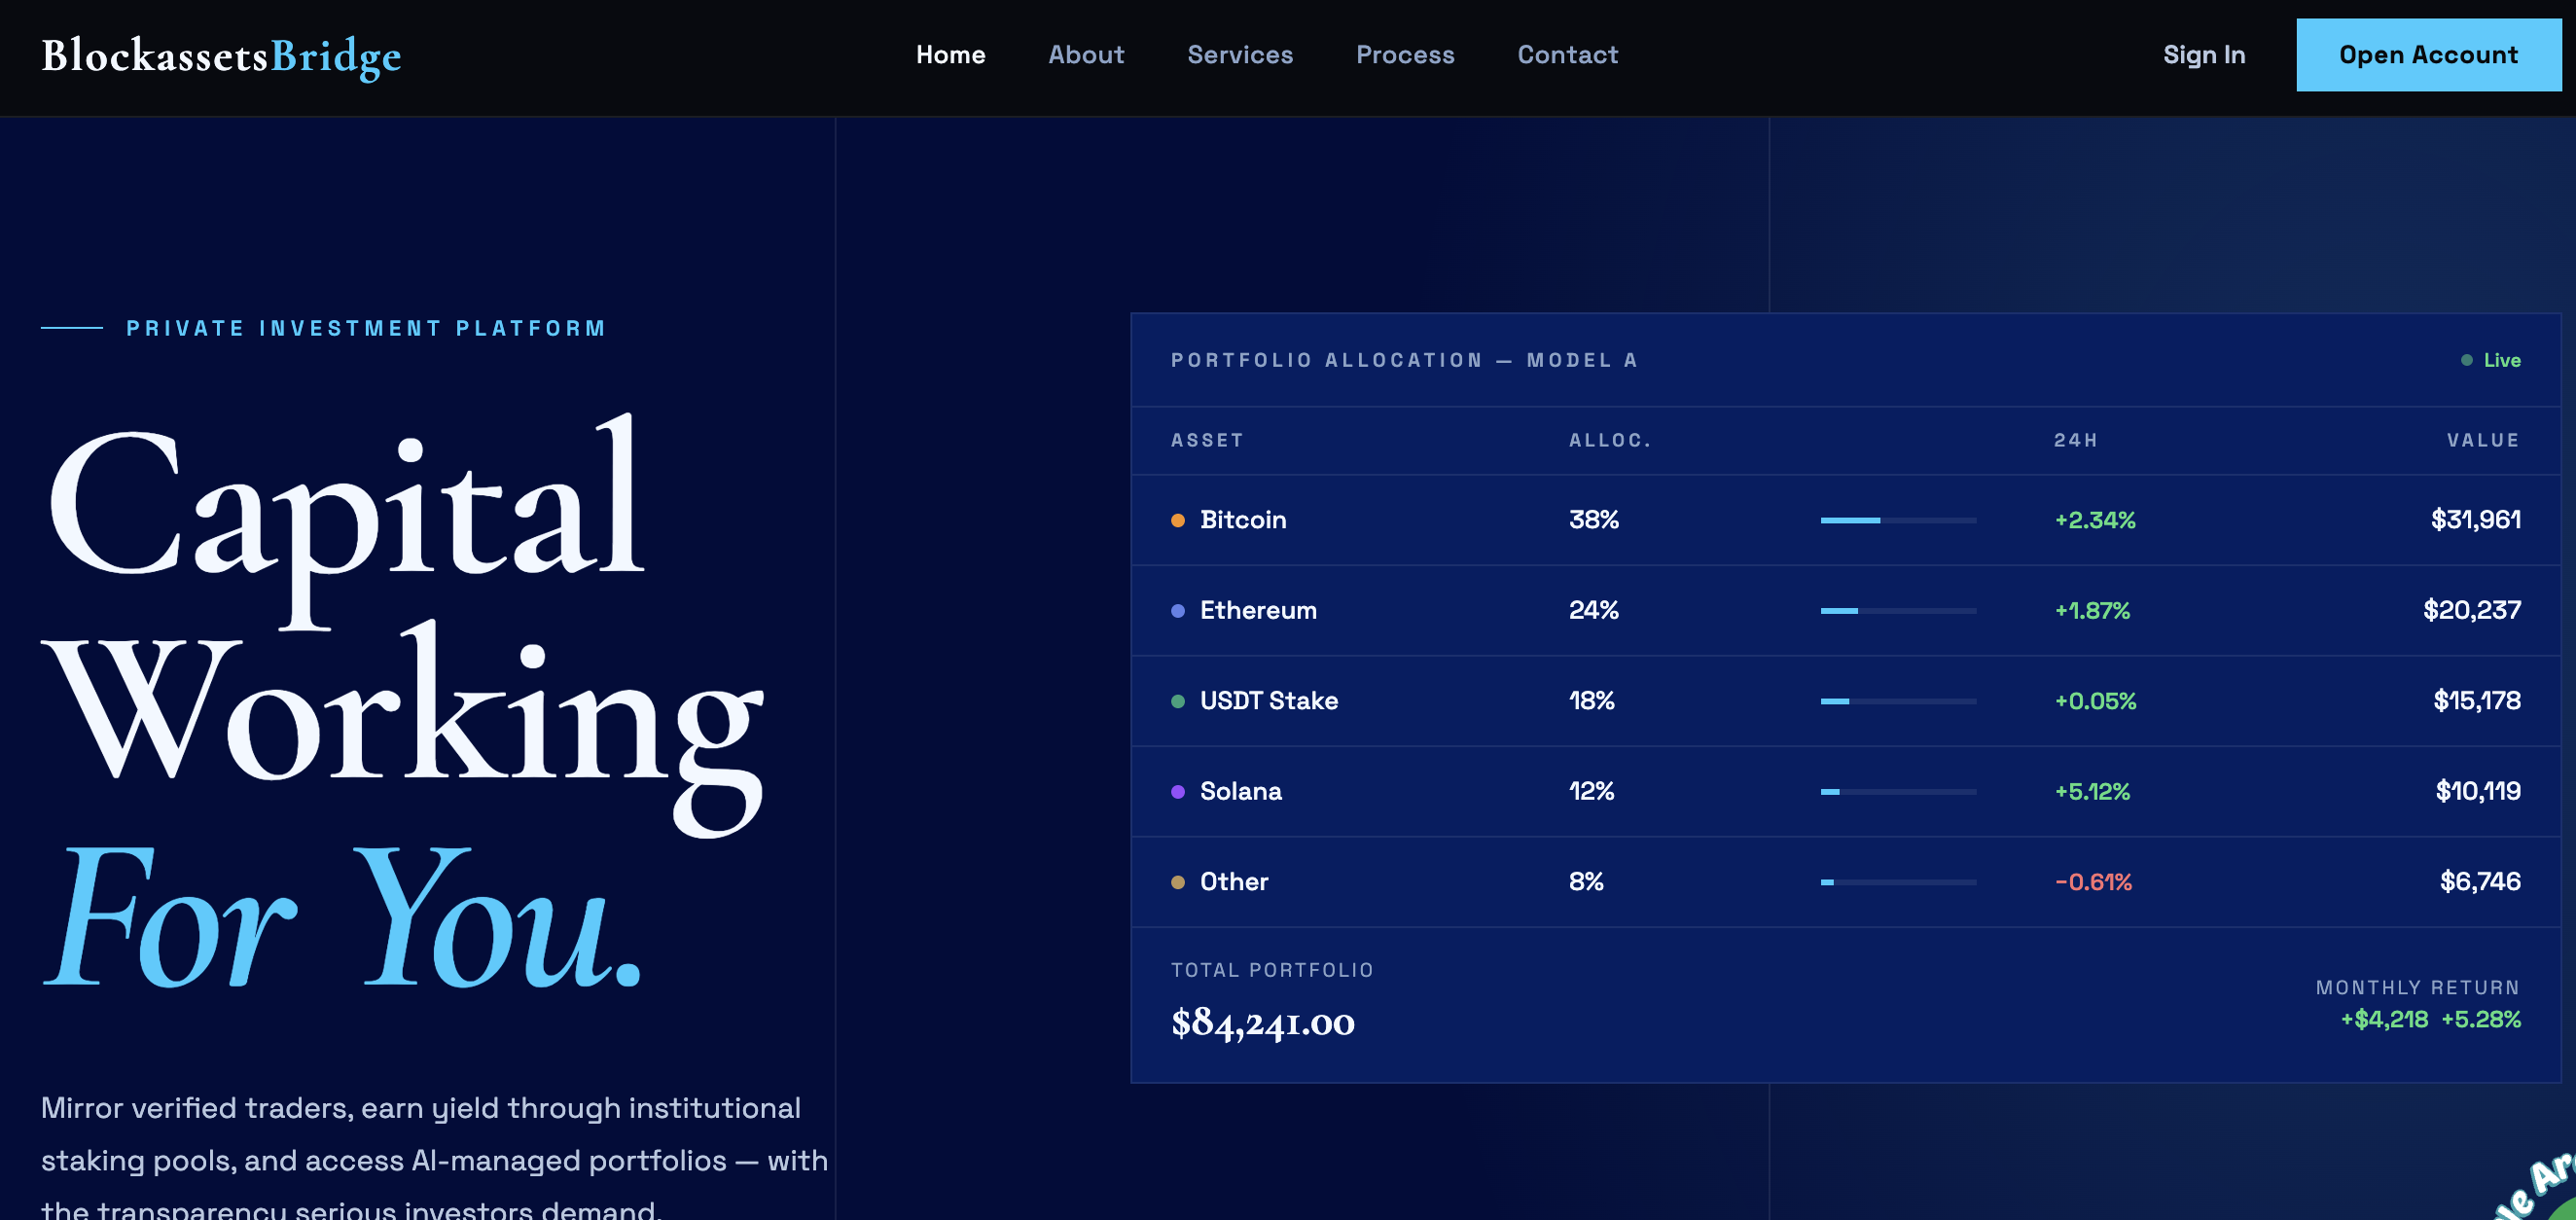Click the Private Investment Platform tagline
The width and height of the screenshot is (2576, 1220).
pos(366,328)
